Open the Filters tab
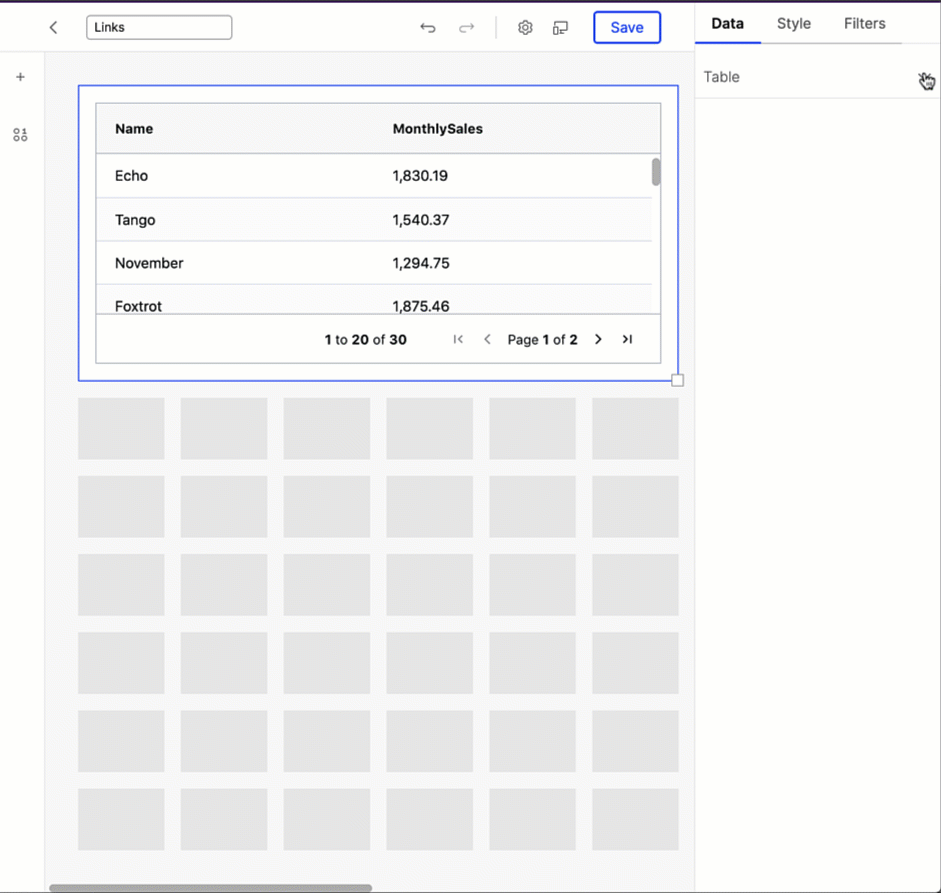This screenshot has height=893, width=941. [x=864, y=23]
